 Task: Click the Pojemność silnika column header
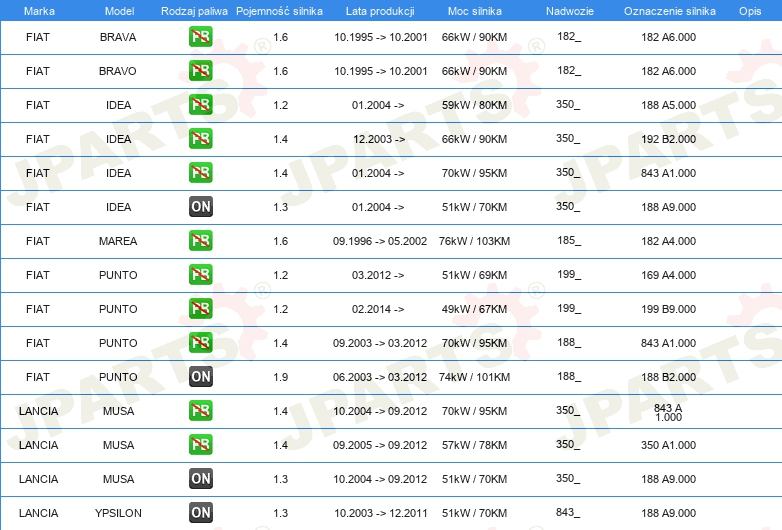pyautogui.click(x=279, y=11)
